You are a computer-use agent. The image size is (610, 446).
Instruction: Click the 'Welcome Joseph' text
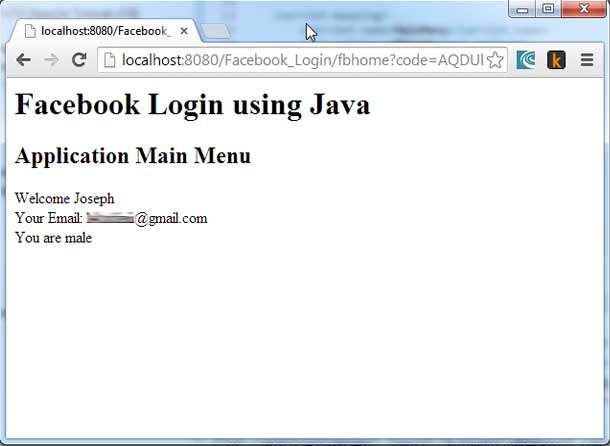65,198
